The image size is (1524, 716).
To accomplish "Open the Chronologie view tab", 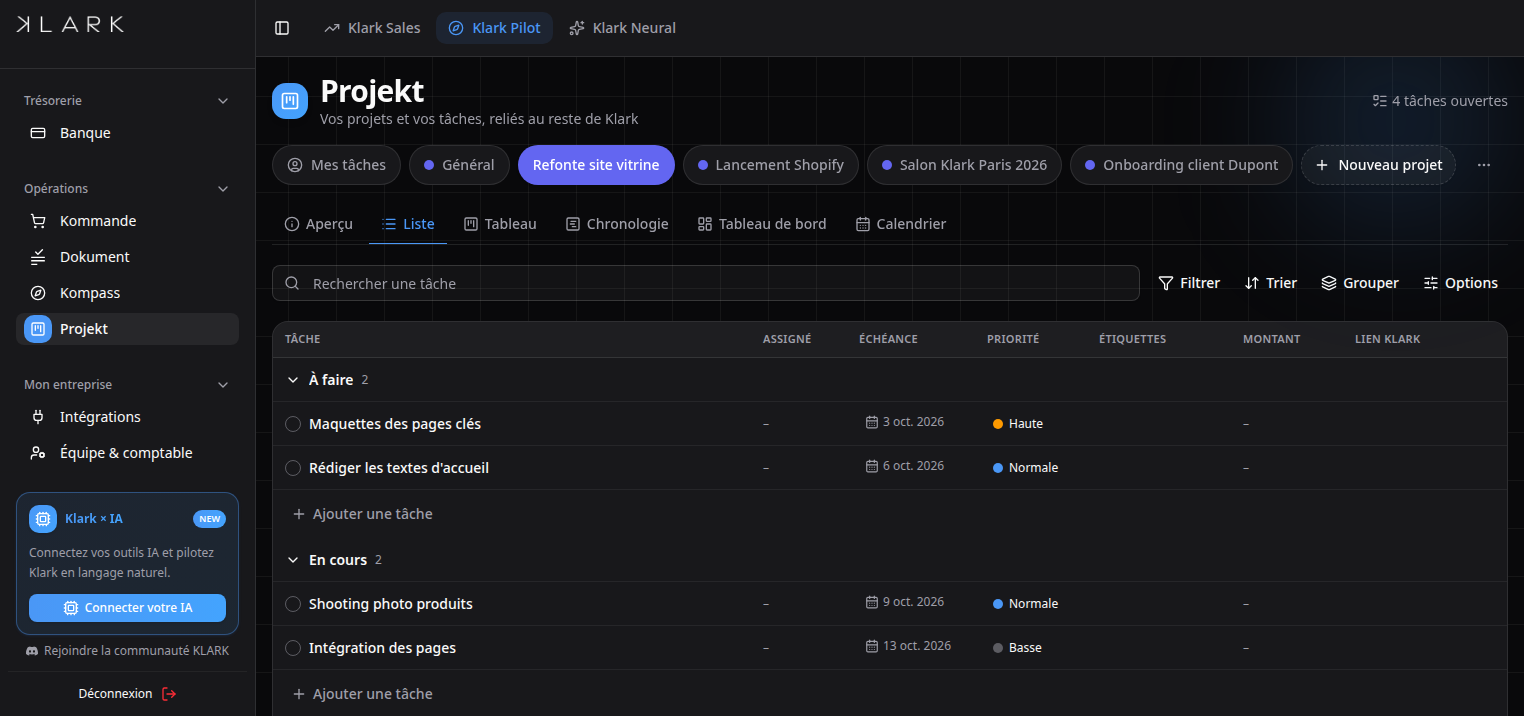I will [x=617, y=224].
